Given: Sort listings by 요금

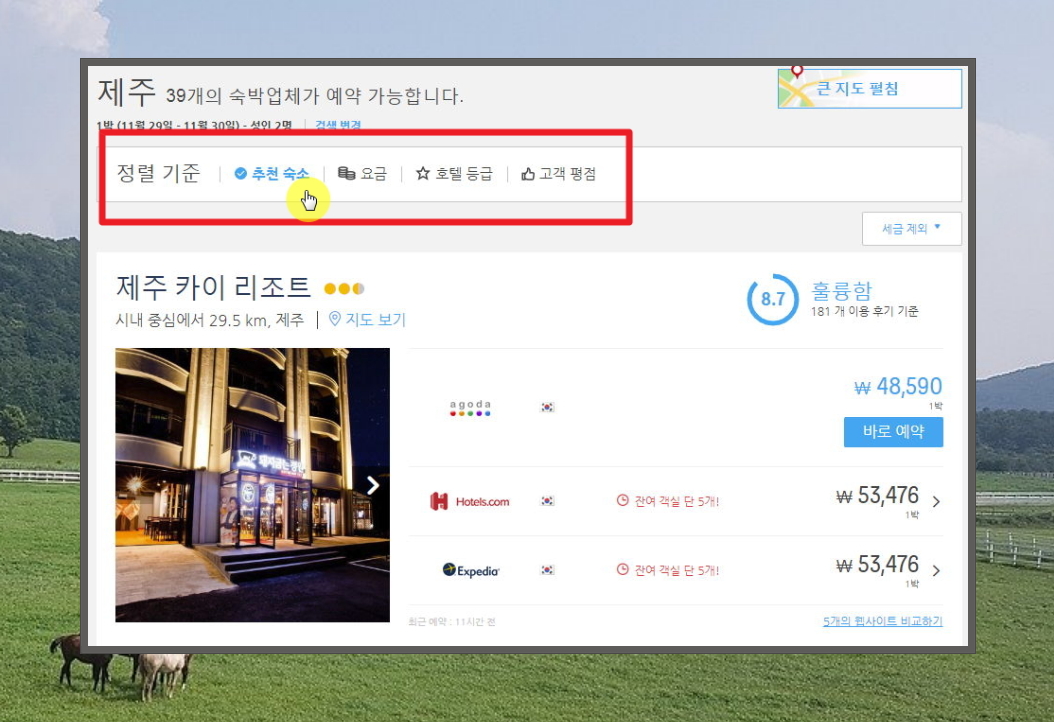Looking at the screenshot, I should click(362, 173).
